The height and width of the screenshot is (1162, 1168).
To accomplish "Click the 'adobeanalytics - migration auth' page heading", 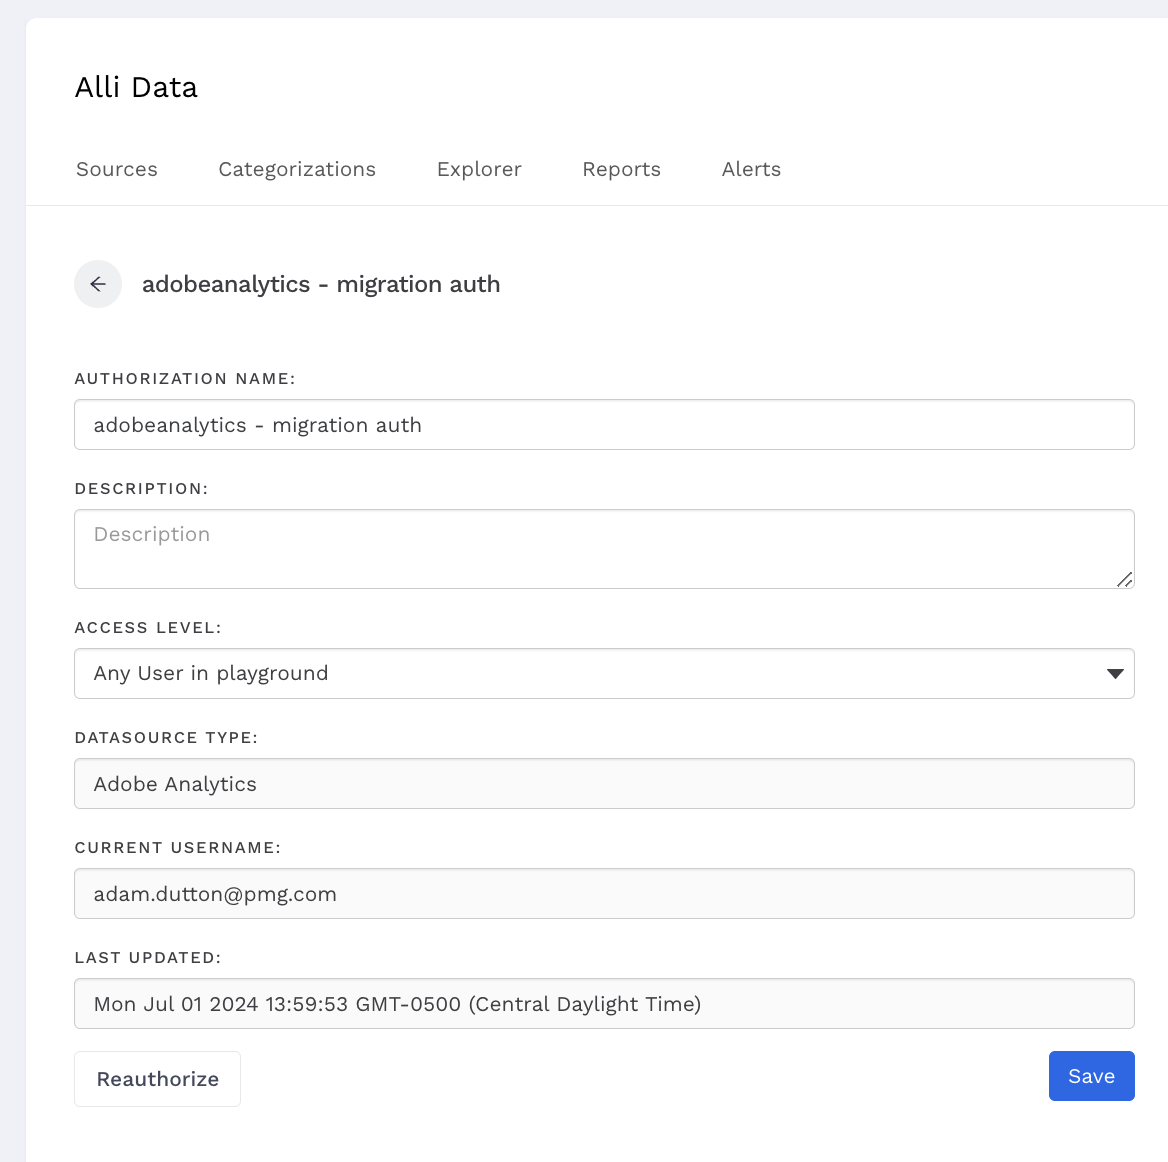I will [321, 284].
